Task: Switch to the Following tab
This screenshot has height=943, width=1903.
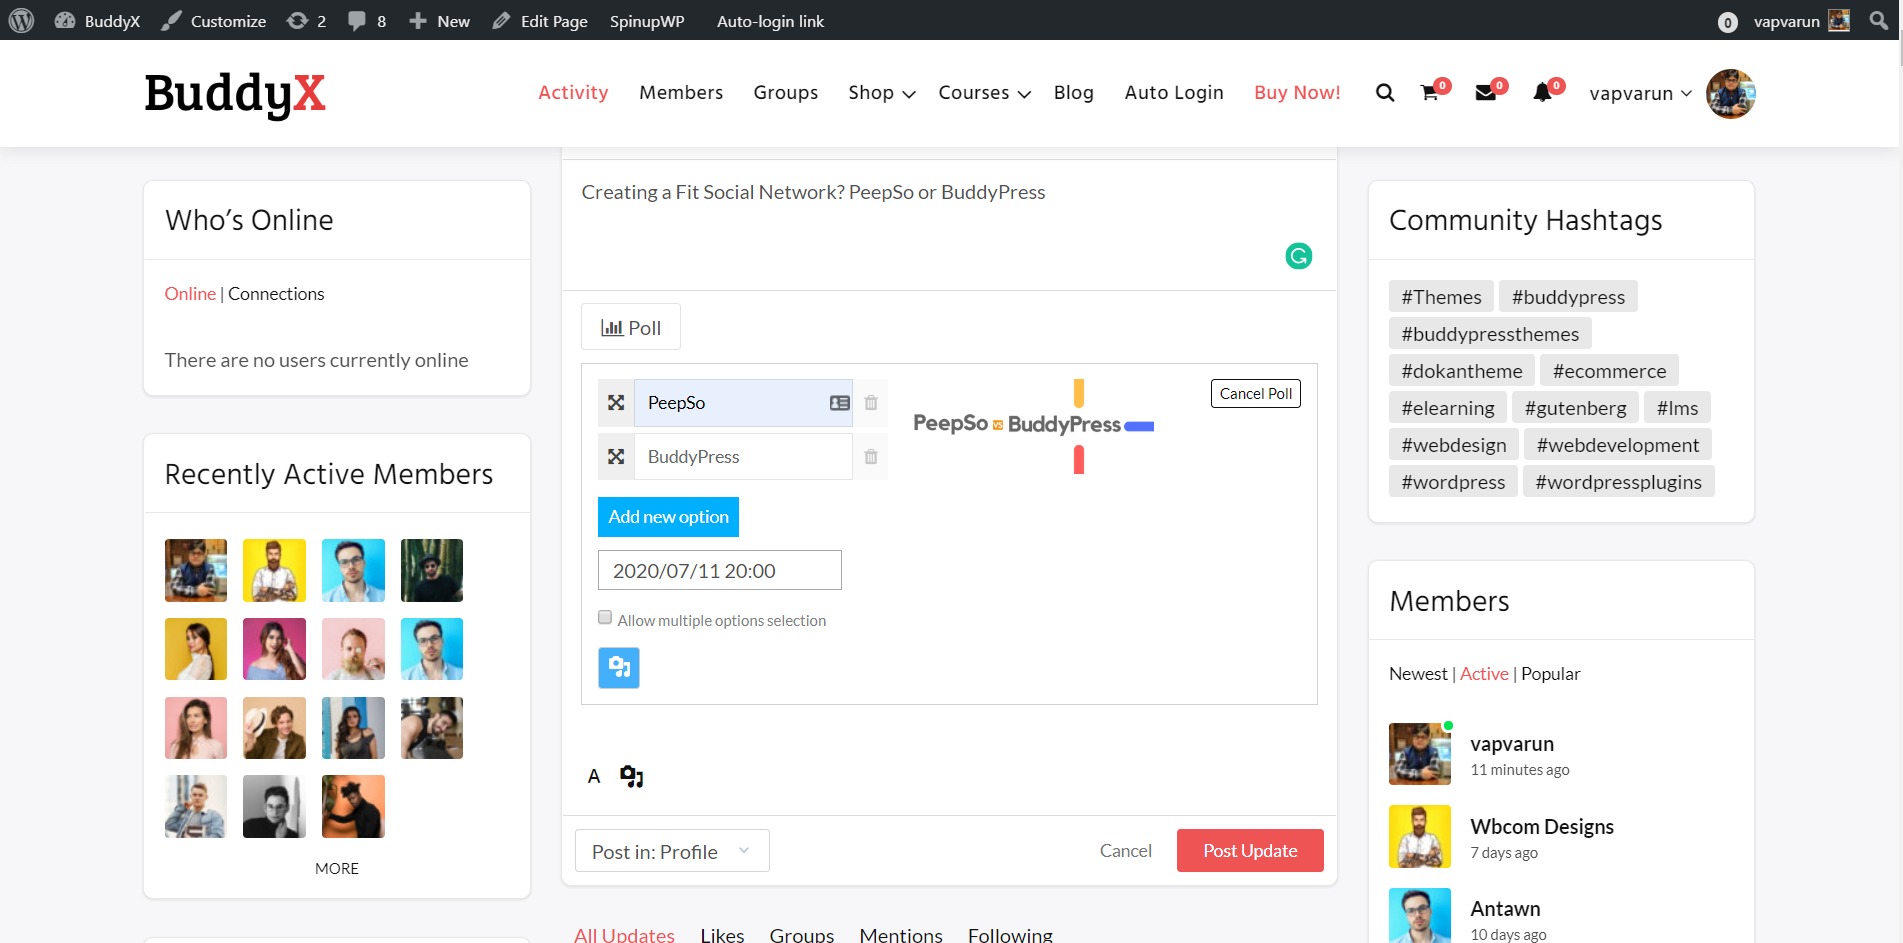Action: point(1010,935)
